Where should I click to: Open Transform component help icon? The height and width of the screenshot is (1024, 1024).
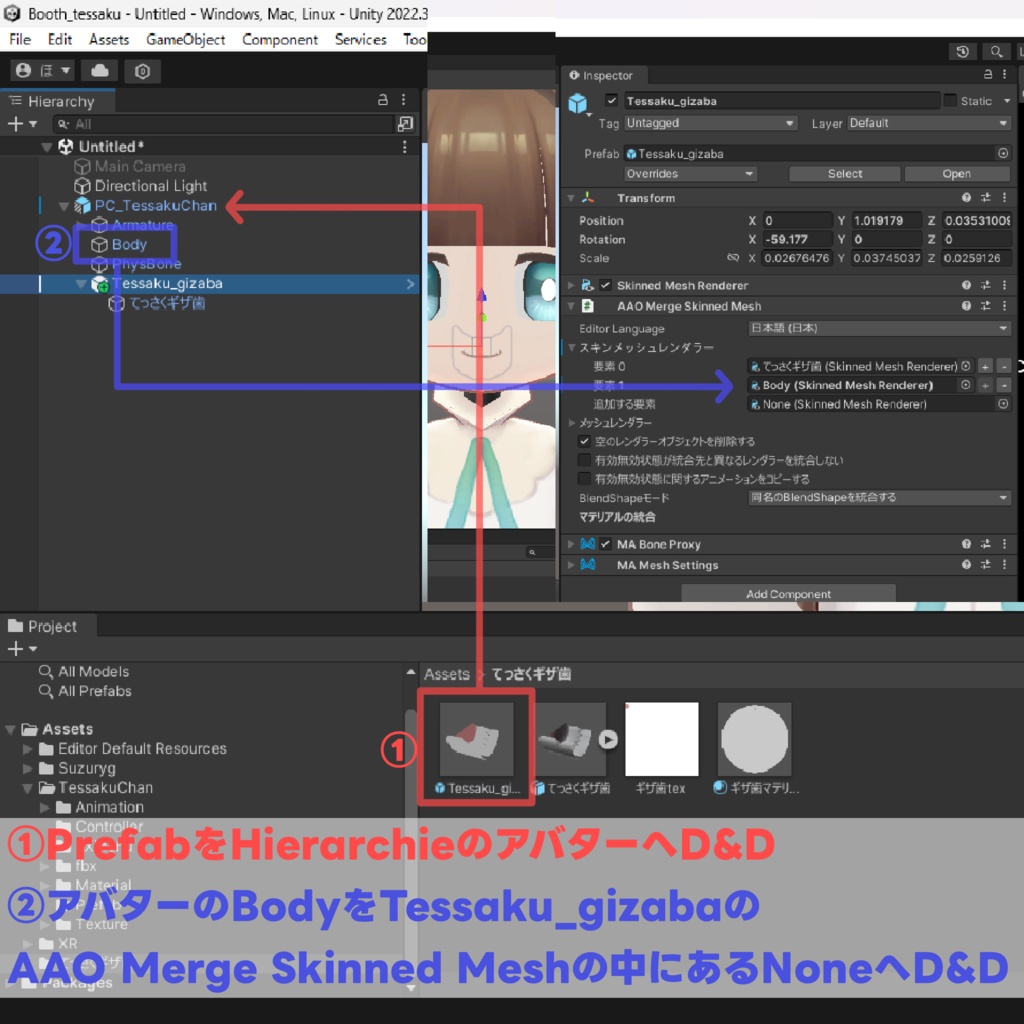point(966,197)
